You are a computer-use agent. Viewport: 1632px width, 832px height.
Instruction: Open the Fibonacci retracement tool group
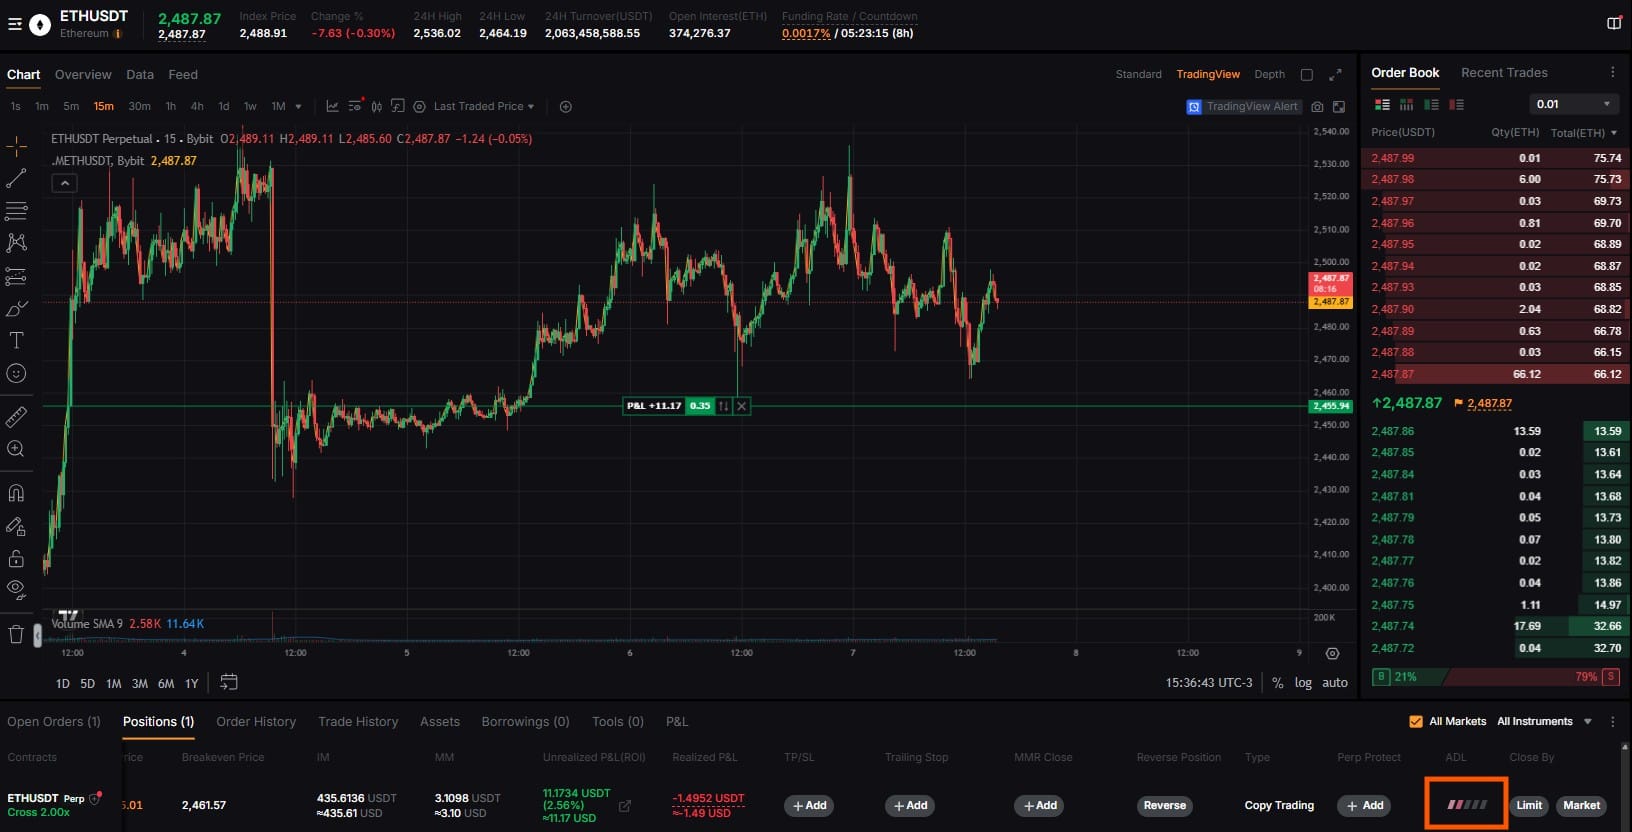click(16, 211)
